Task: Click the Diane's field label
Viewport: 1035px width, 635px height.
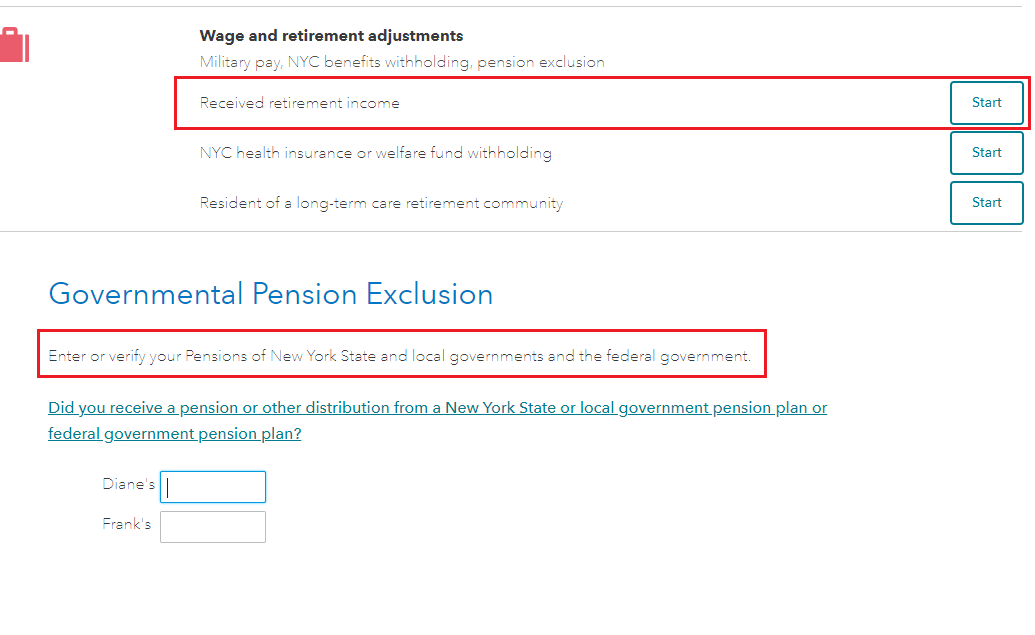Action: (x=128, y=484)
